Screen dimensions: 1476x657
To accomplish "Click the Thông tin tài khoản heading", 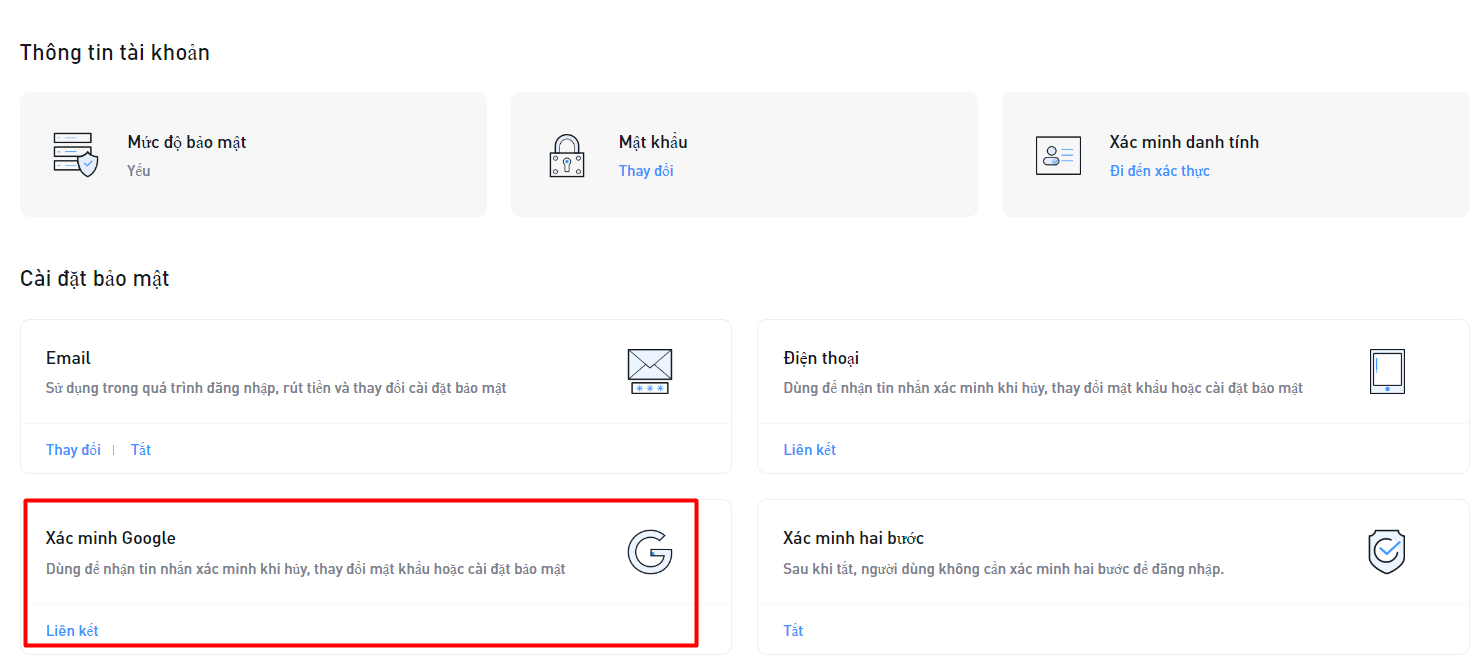I will click(x=115, y=53).
